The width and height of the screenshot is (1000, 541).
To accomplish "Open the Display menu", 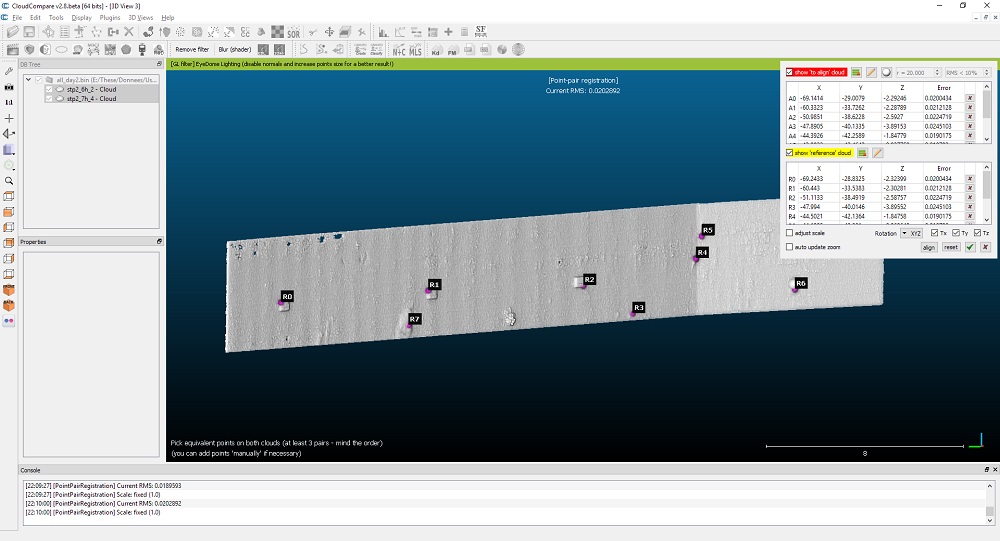I will pyautogui.click(x=80, y=18).
